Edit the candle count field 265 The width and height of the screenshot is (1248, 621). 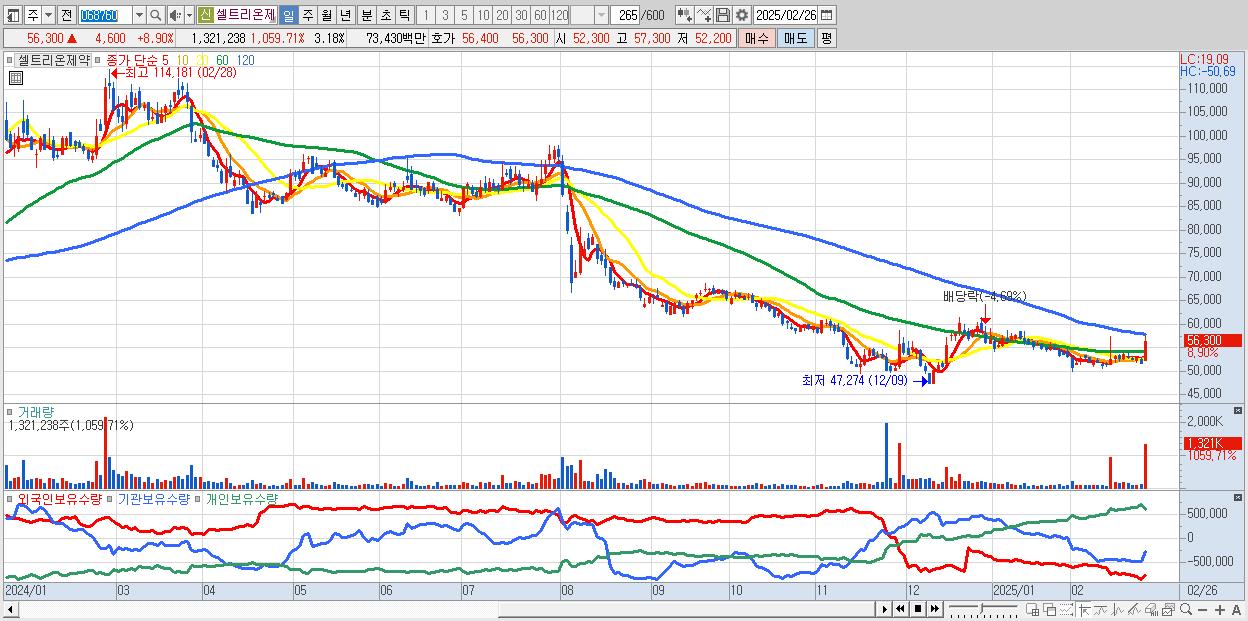pyautogui.click(x=624, y=15)
